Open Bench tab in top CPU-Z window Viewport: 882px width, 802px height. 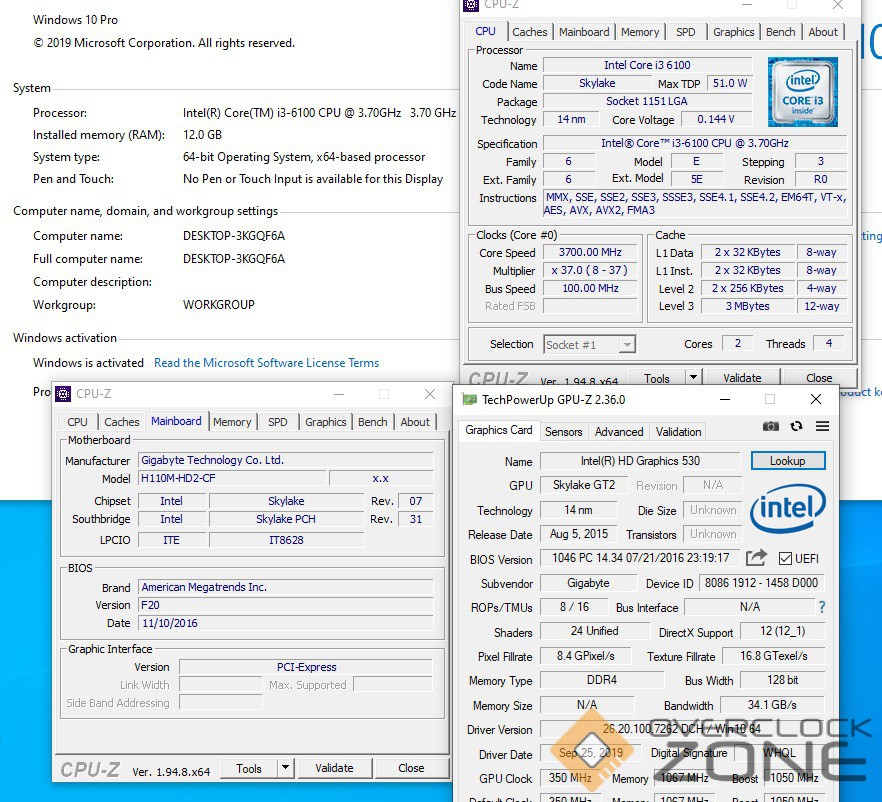(780, 32)
